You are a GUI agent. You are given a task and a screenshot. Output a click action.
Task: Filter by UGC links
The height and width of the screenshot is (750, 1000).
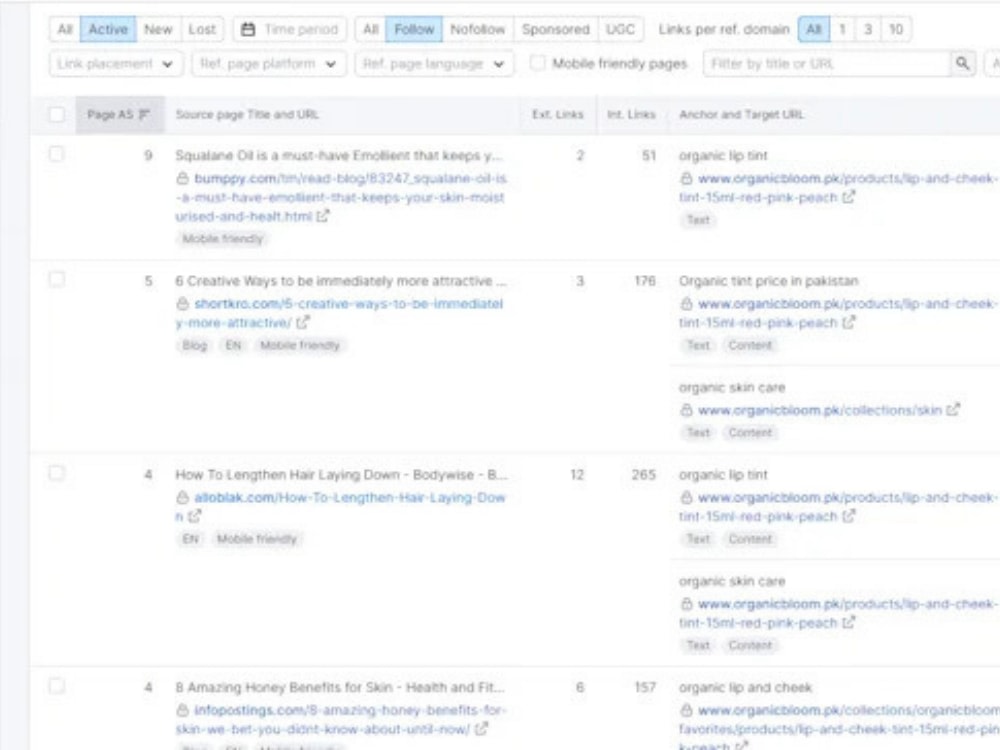[620, 29]
